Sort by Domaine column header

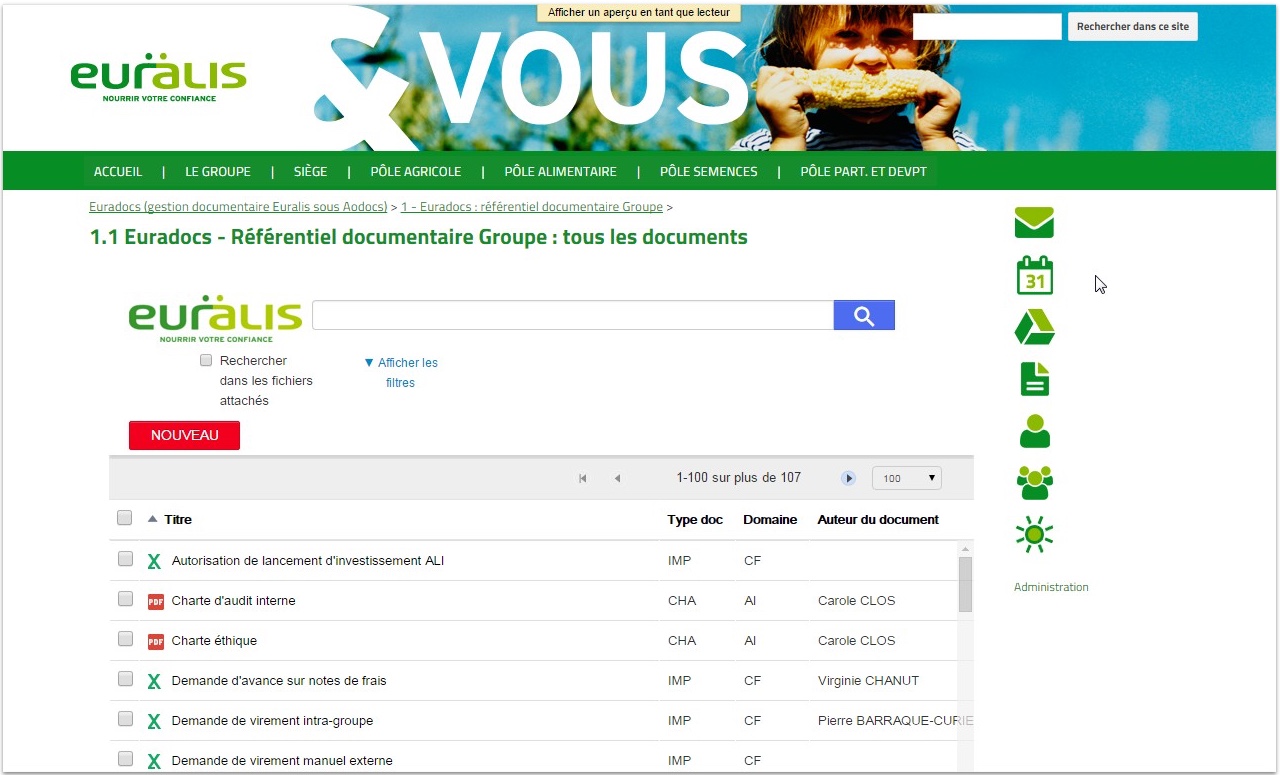[x=770, y=519]
